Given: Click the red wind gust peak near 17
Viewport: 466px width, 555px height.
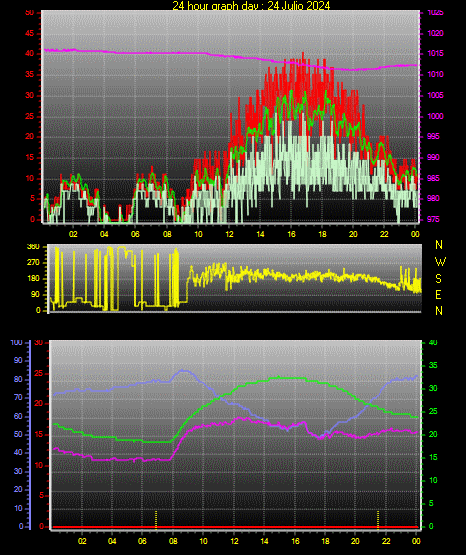Looking at the screenshot, I should (303, 54).
